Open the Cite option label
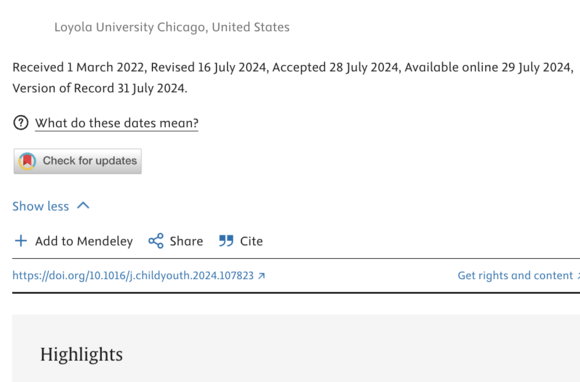Screen dimensions: 580x382 click(x=252, y=241)
